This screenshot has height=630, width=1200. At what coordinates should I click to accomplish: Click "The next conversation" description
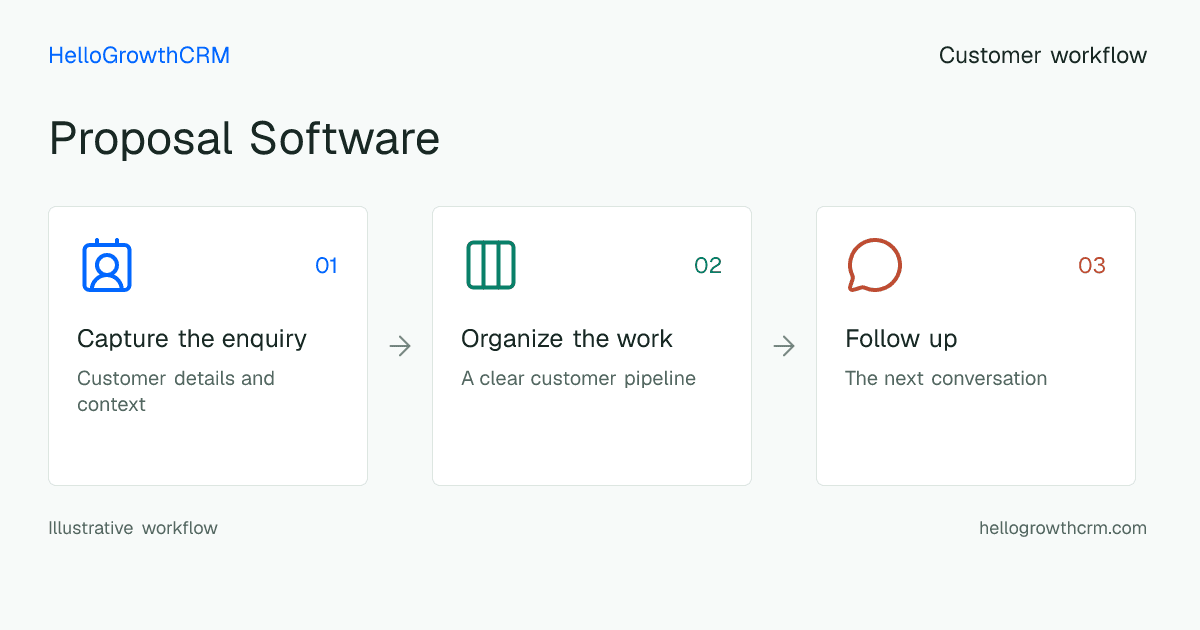tap(946, 379)
